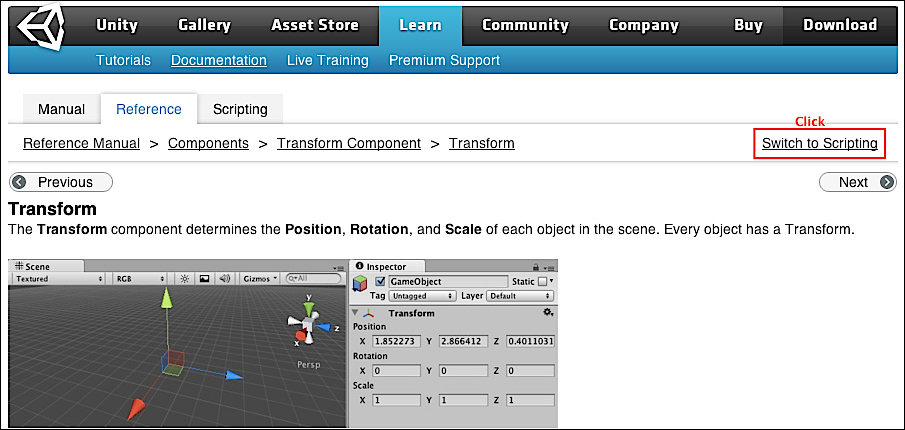Click the green Y axis arrow
The width and height of the screenshot is (905, 430).
[x=167, y=299]
